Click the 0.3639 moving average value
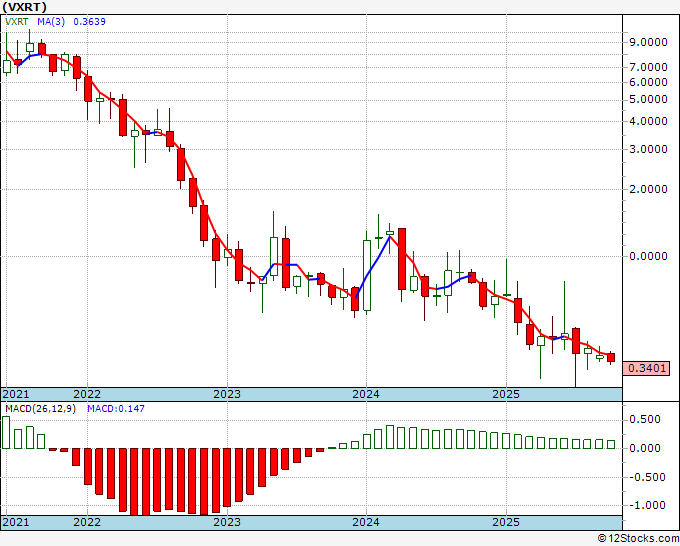The height and width of the screenshot is (546, 680). pos(89,22)
